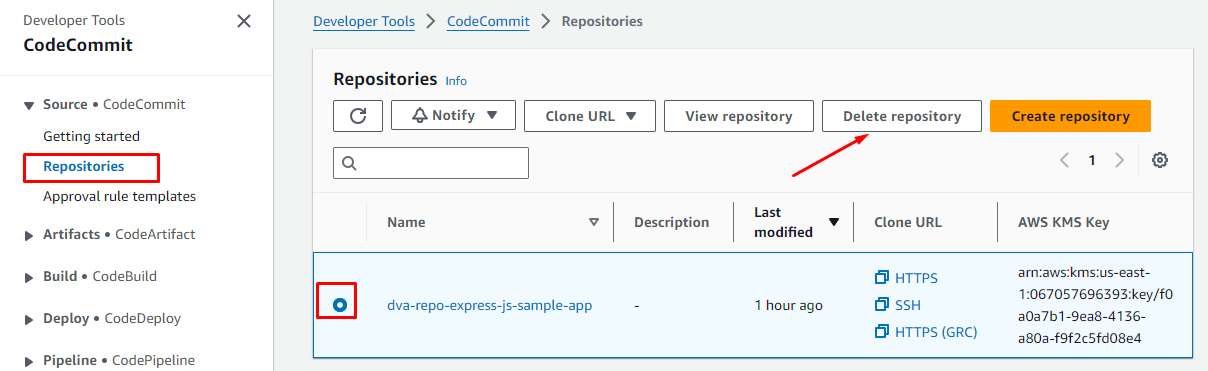The height and width of the screenshot is (371, 1208).
Task: Go to next page arrow
Action: point(1120,160)
